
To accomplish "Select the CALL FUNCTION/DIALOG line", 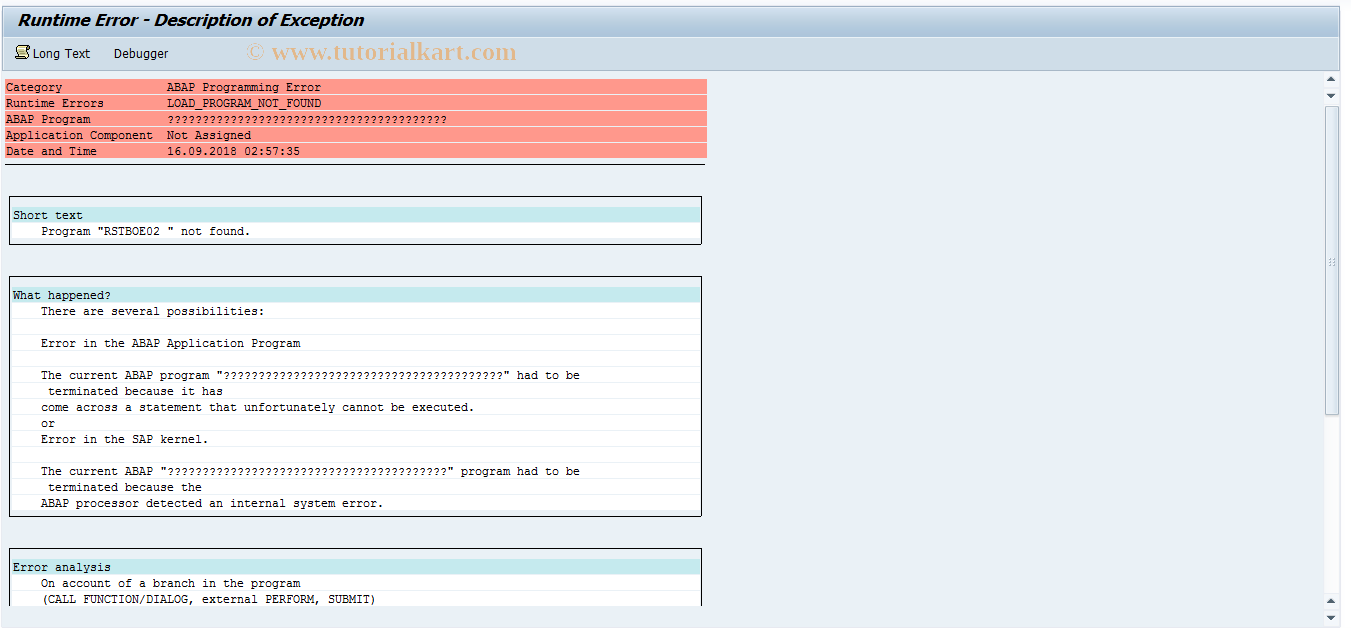I will pos(209,599).
